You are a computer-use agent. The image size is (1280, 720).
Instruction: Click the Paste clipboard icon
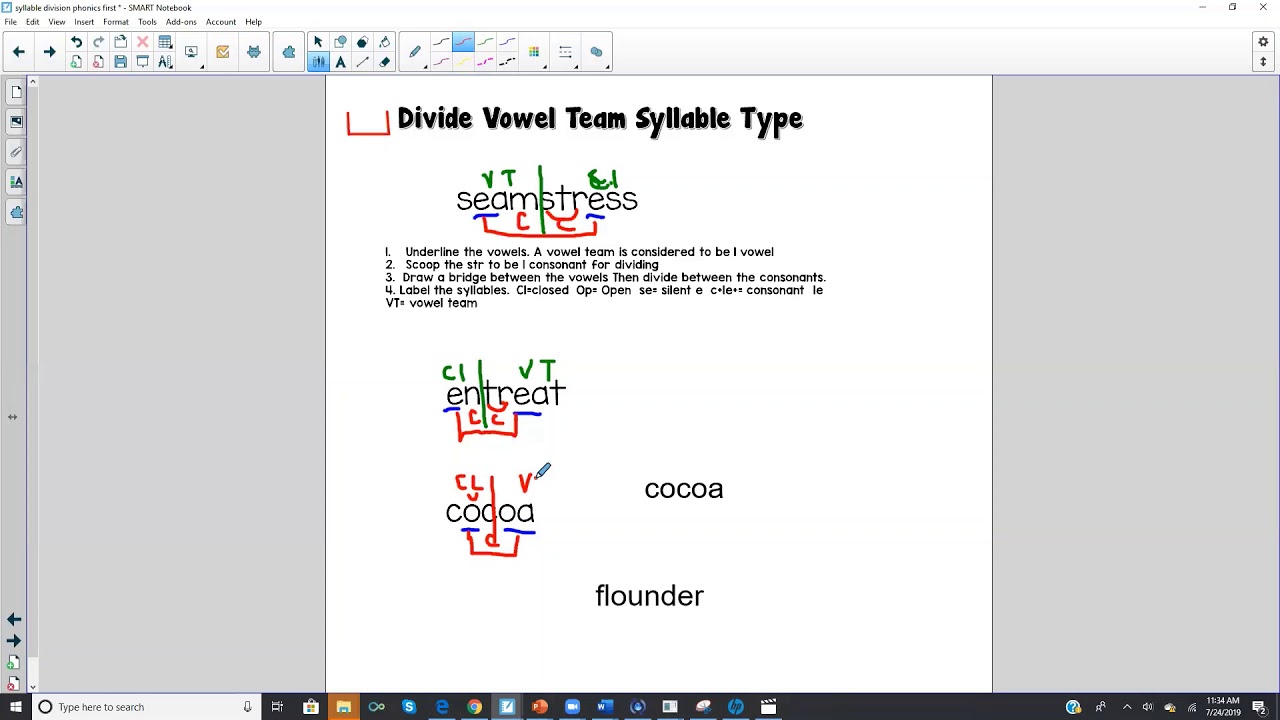[120, 42]
